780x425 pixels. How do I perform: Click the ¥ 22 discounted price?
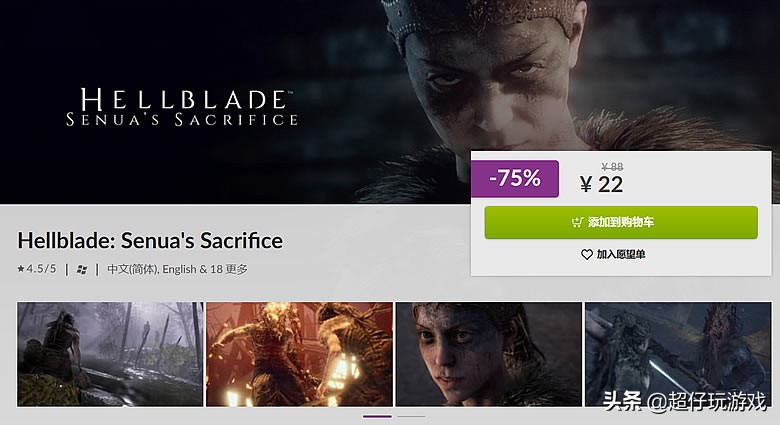tap(601, 184)
